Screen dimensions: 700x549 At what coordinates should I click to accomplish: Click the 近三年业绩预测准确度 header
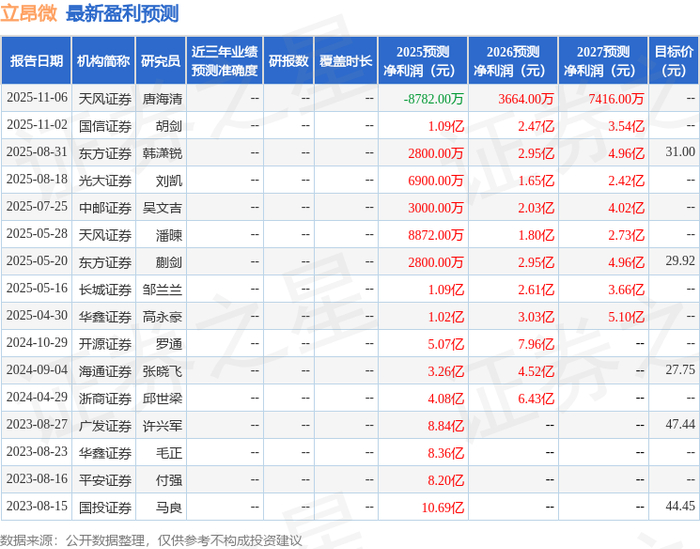pyautogui.click(x=225, y=61)
